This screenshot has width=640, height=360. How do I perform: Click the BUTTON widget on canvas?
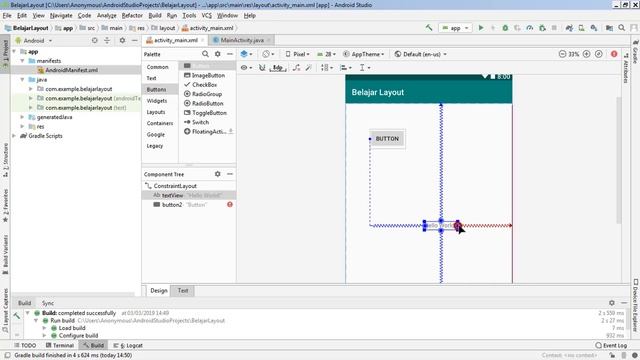(387, 139)
